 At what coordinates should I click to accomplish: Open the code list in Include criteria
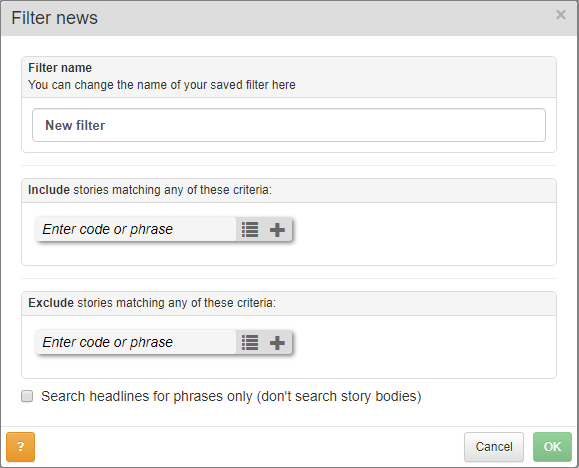[250, 229]
